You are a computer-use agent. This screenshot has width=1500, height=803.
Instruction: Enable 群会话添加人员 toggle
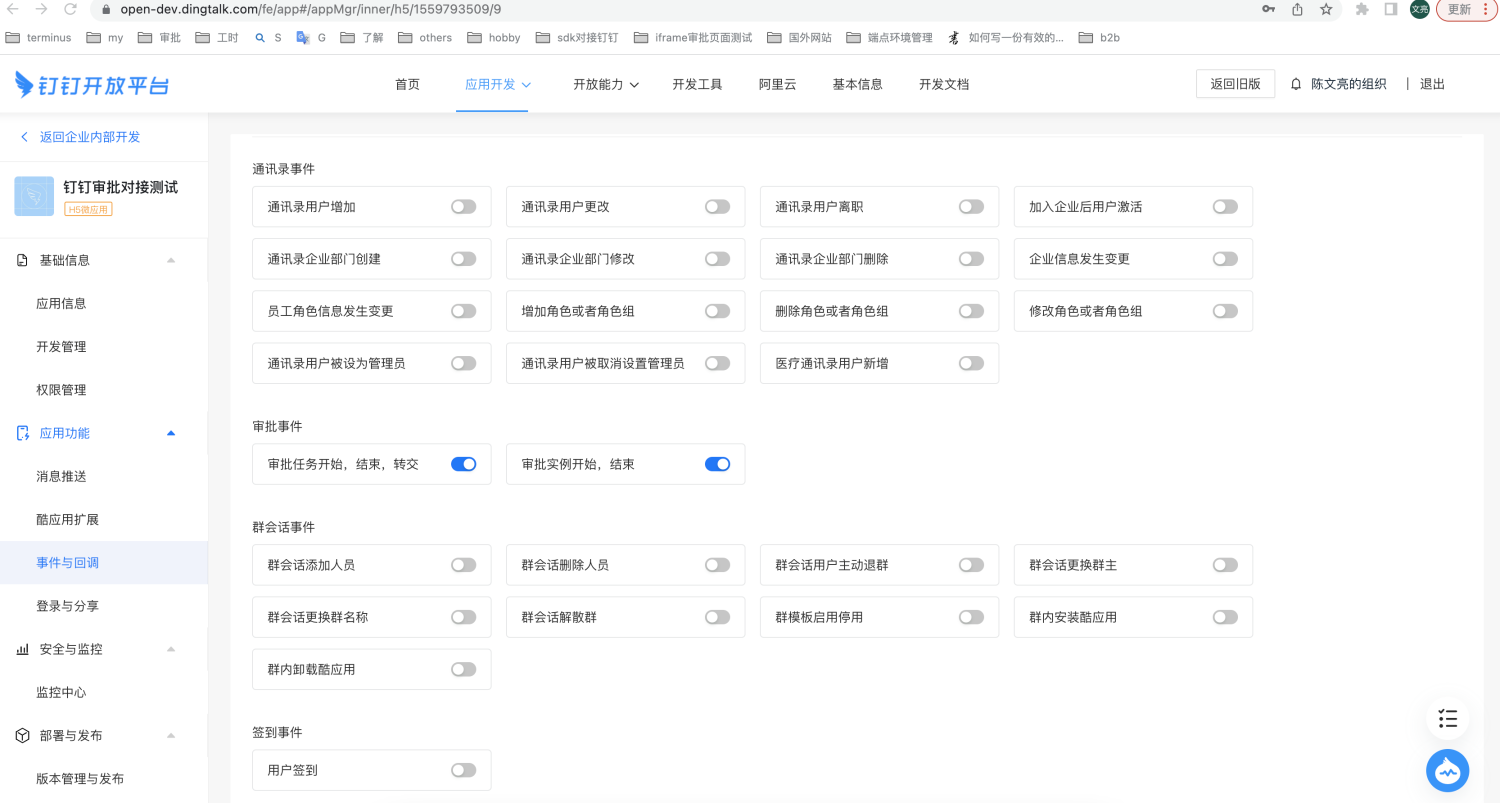click(463, 565)
